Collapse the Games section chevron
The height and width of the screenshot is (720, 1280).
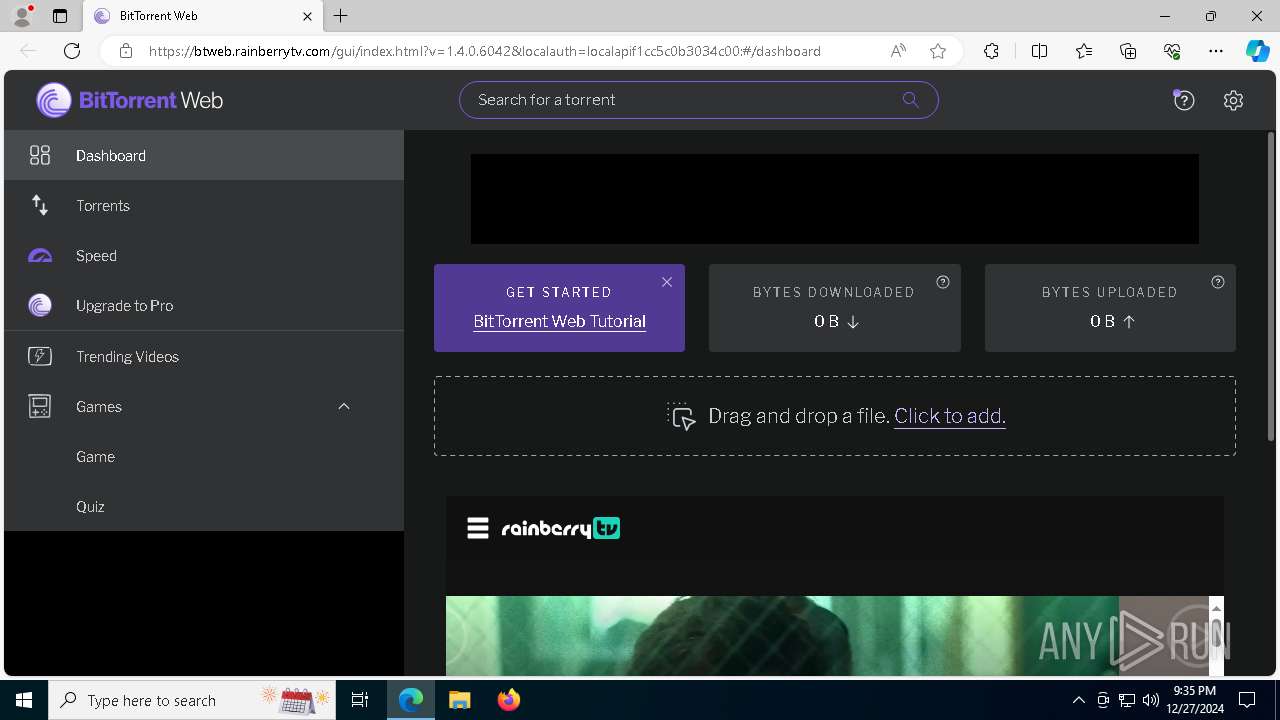[344, 406]
